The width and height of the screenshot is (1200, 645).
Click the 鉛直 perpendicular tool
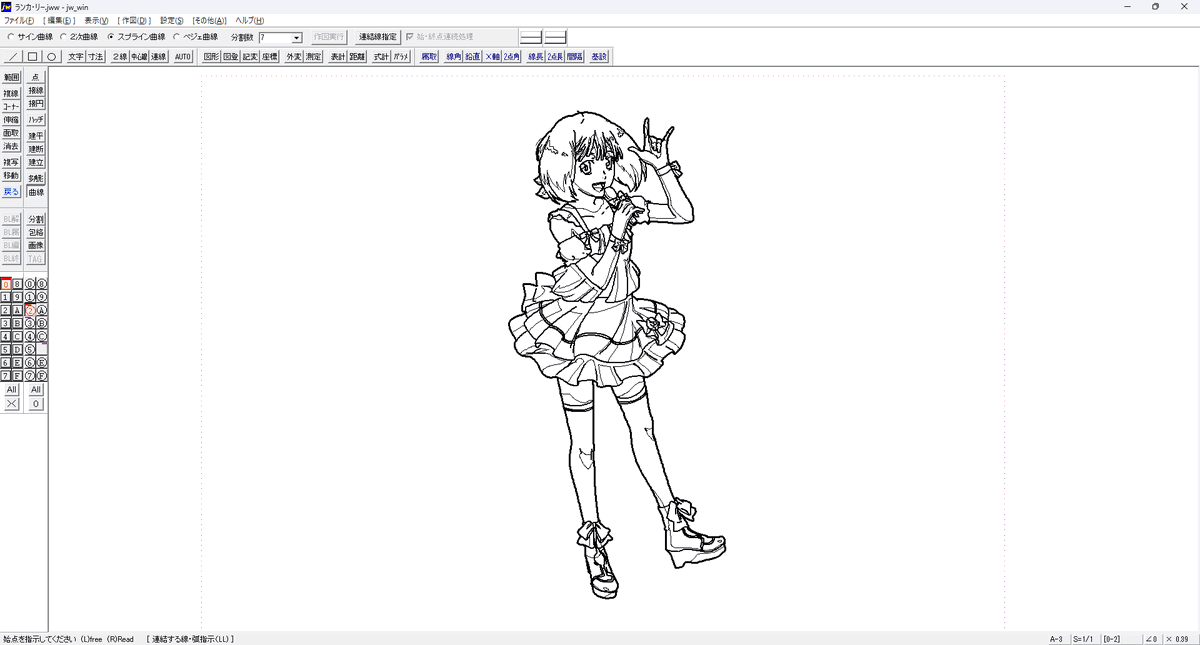tap(473, 57)
